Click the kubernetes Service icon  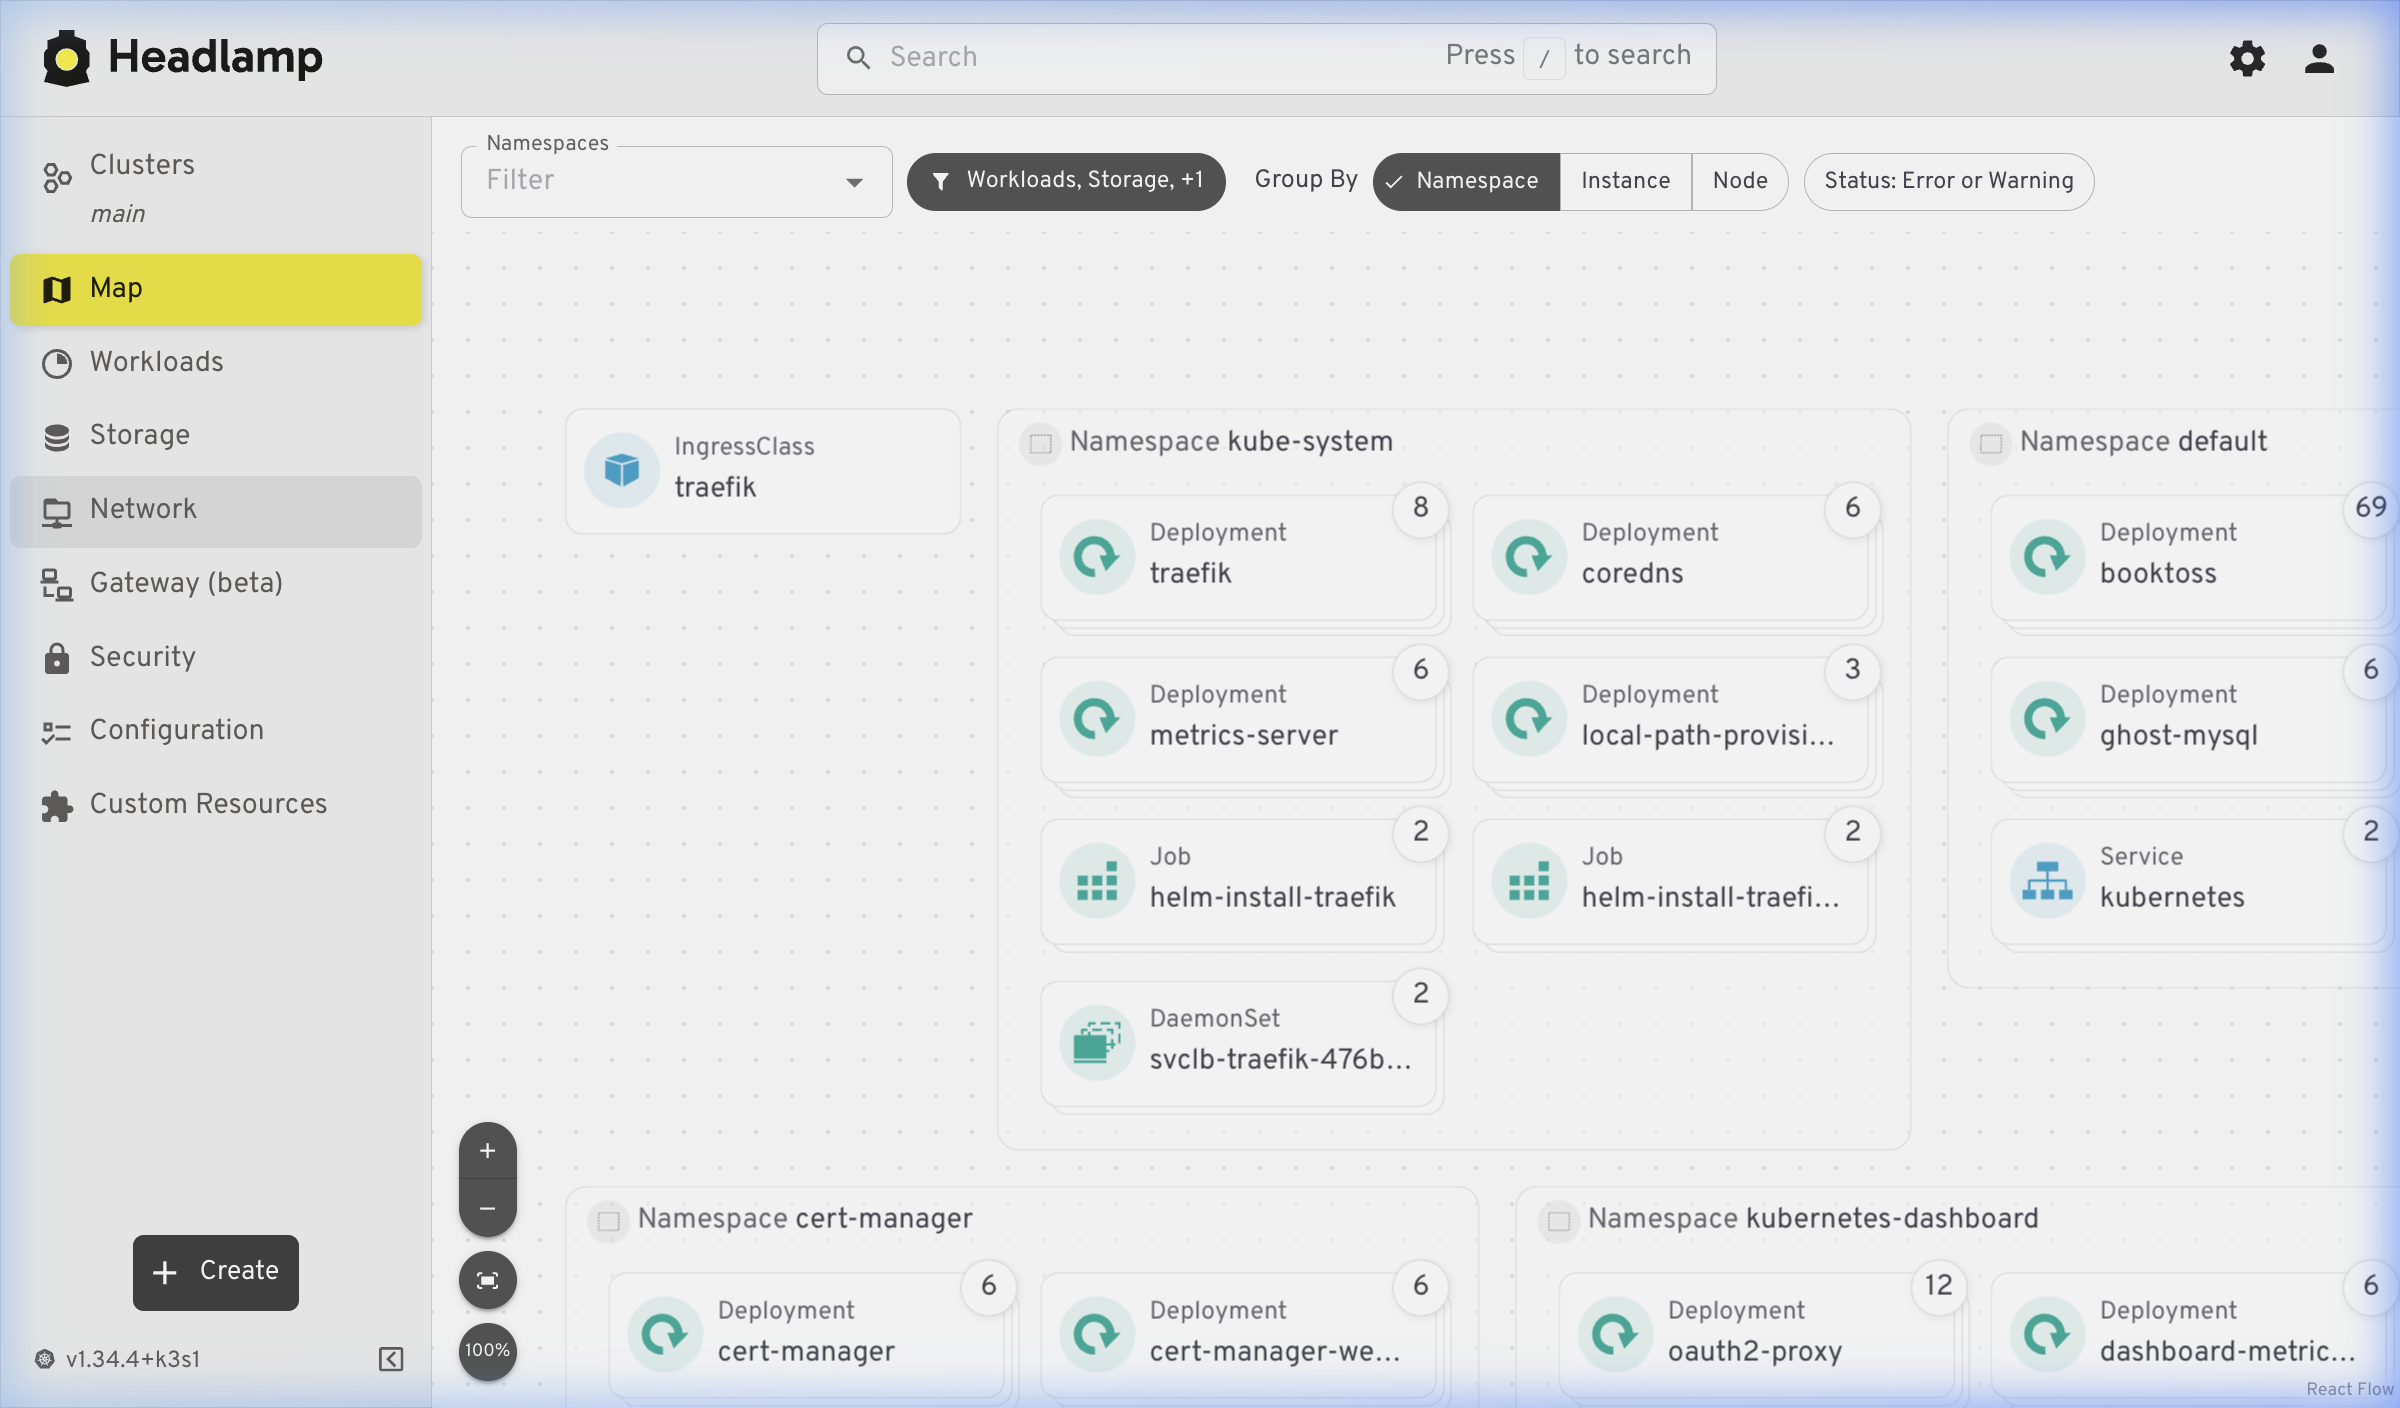tap(2047, 880)
